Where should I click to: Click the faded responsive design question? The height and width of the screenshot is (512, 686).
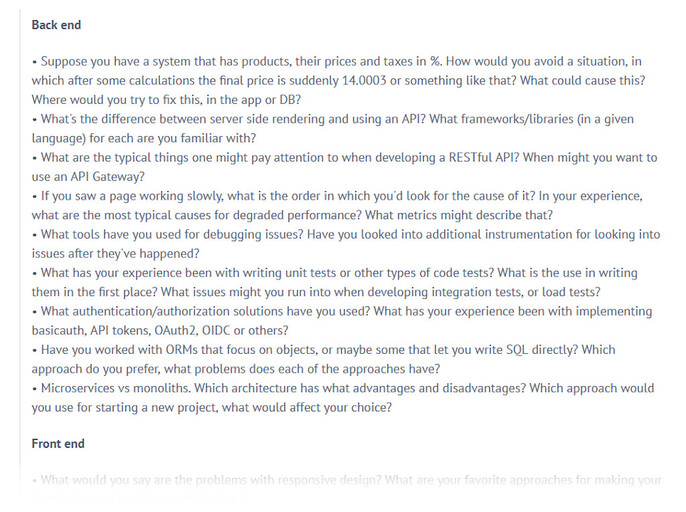coord(346,480)
